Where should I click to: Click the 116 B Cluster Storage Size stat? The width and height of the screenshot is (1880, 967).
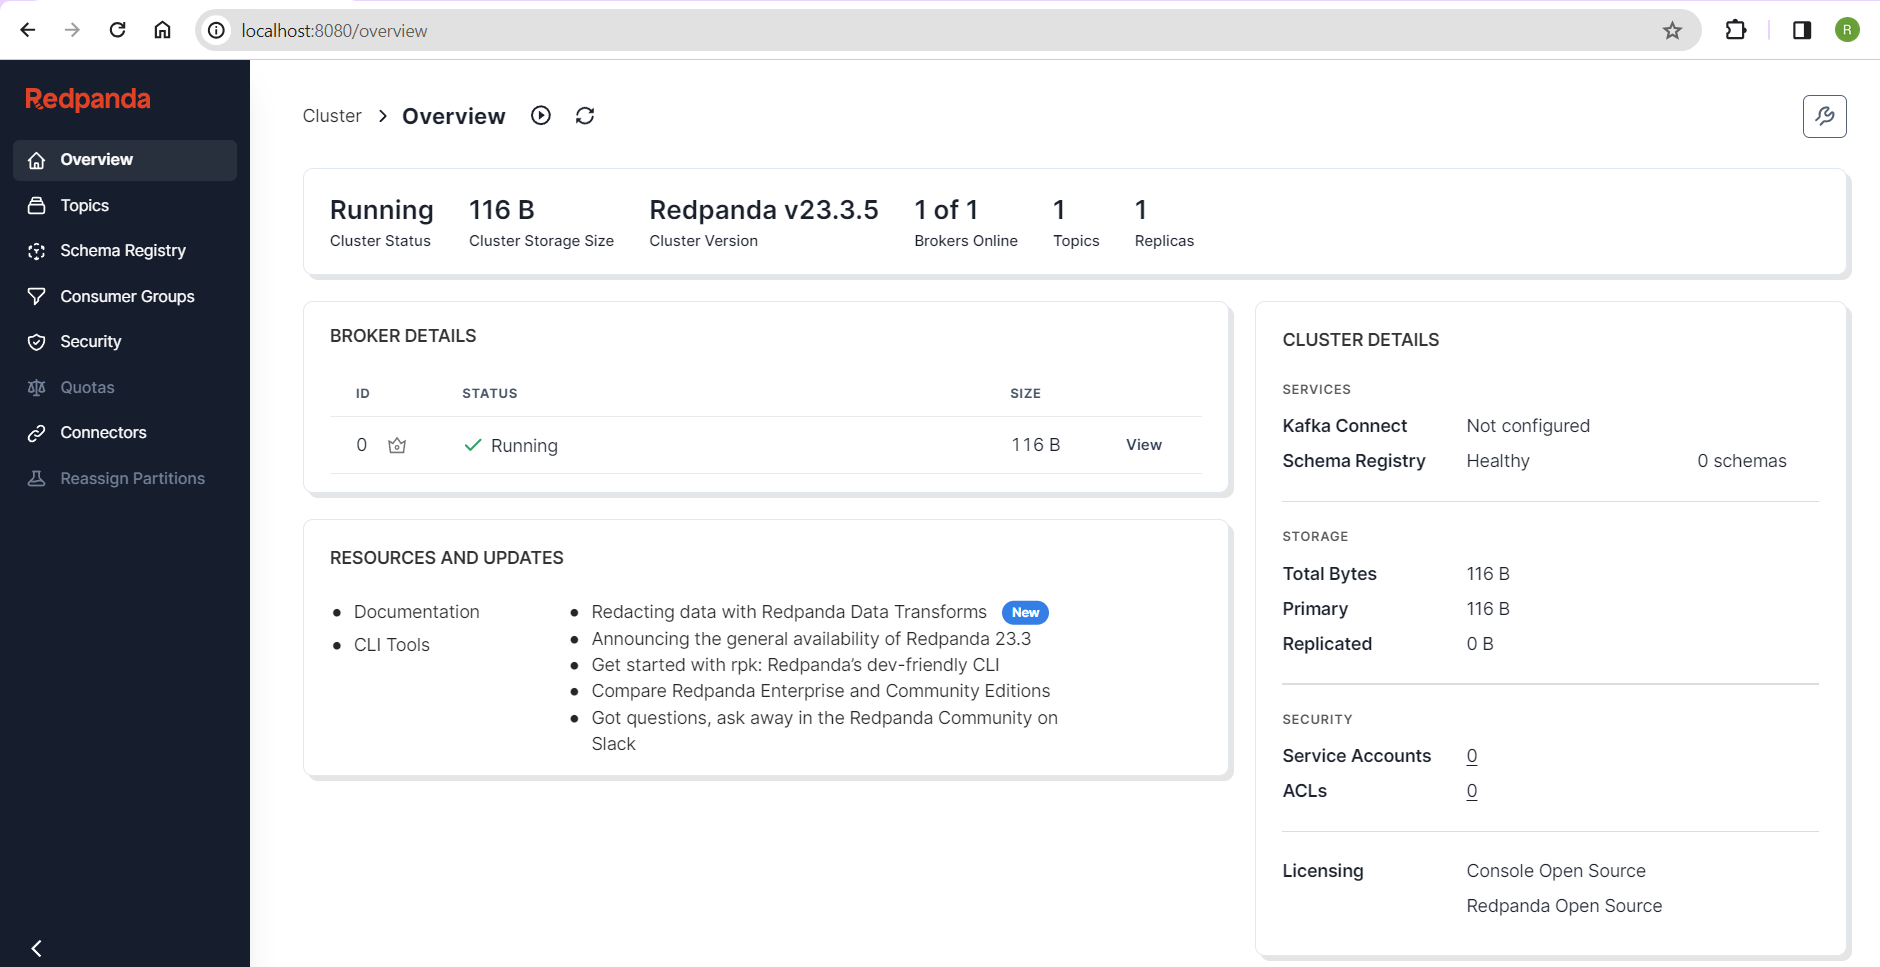[541, 223]
